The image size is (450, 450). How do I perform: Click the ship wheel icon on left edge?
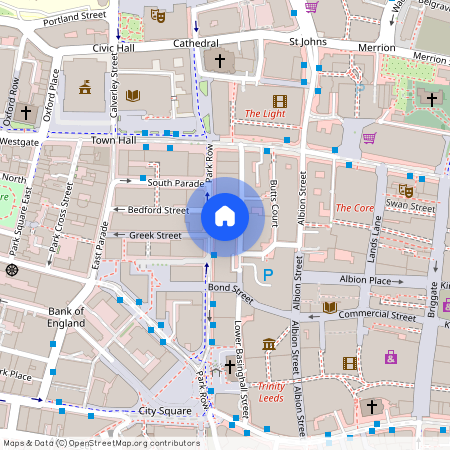click(12, 270)
